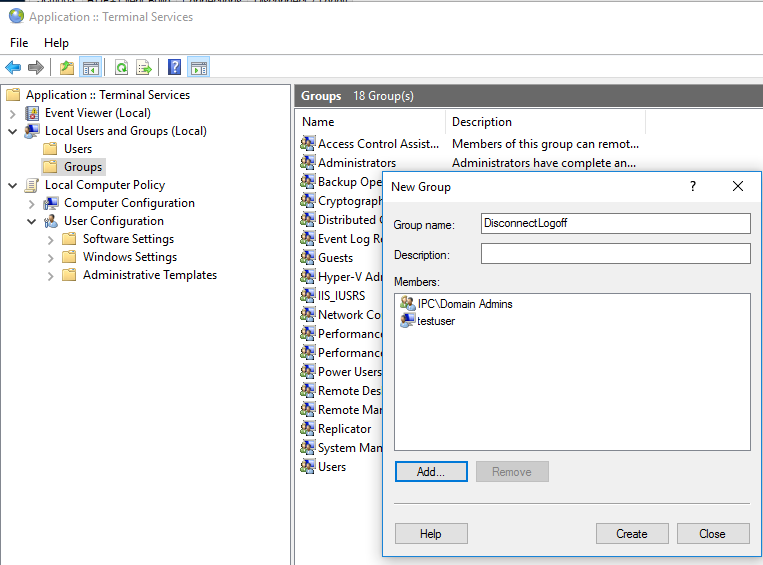This screenshot has height=565, width=763.
Task: Click into the Description text field
Action: coord(615,254)
